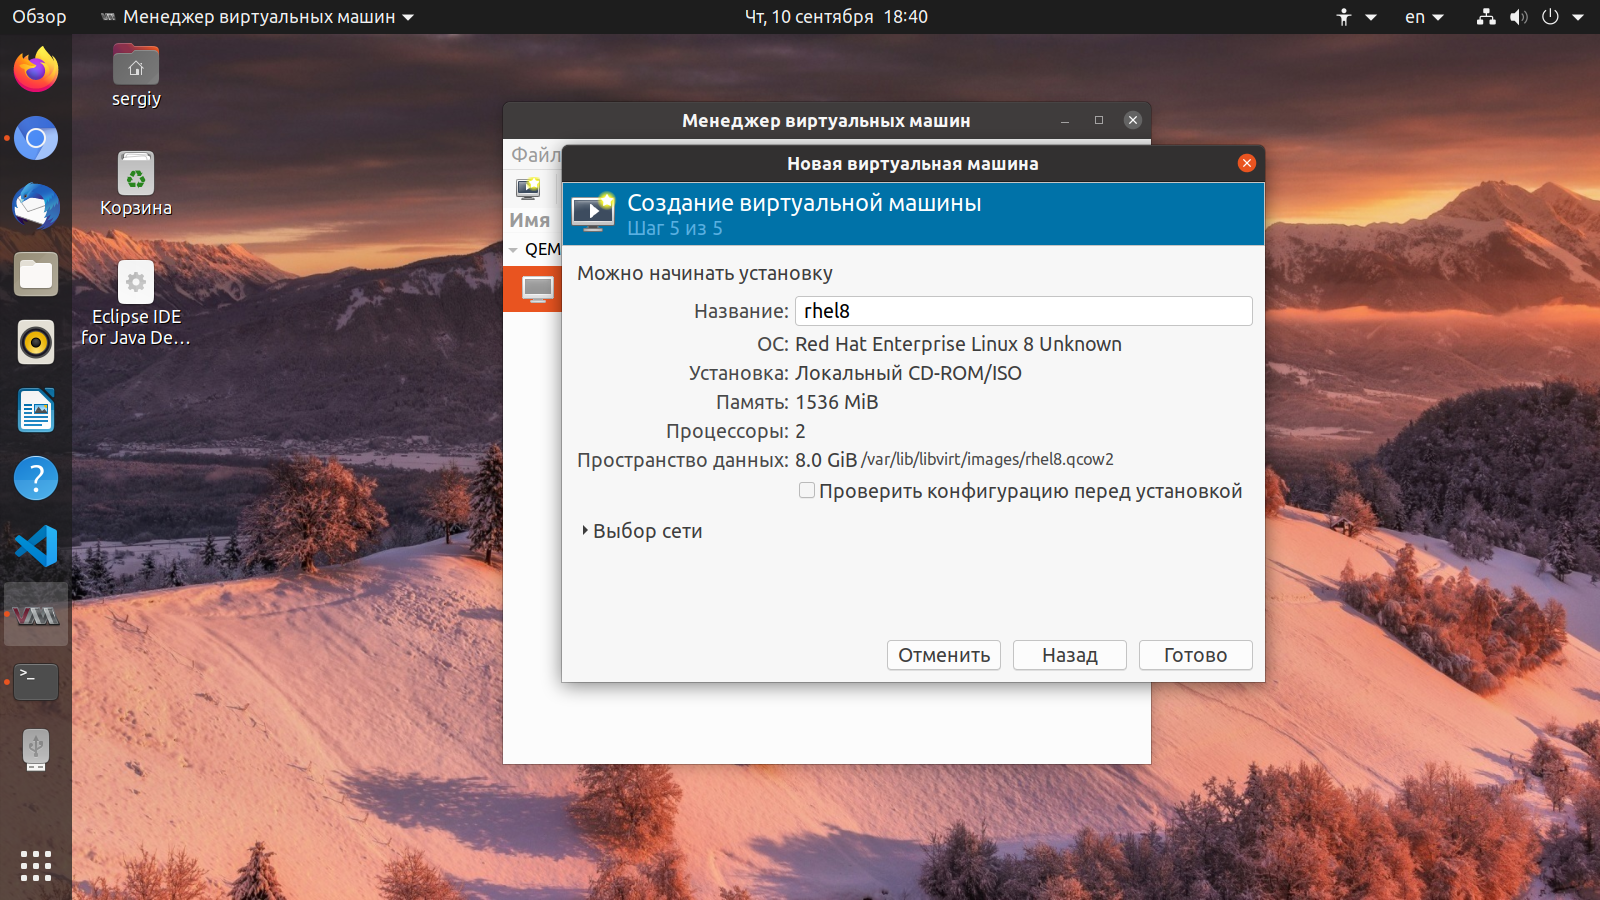Click the Имя column header
Viewport: 1600px width, 900px height.
click(530, 220)
